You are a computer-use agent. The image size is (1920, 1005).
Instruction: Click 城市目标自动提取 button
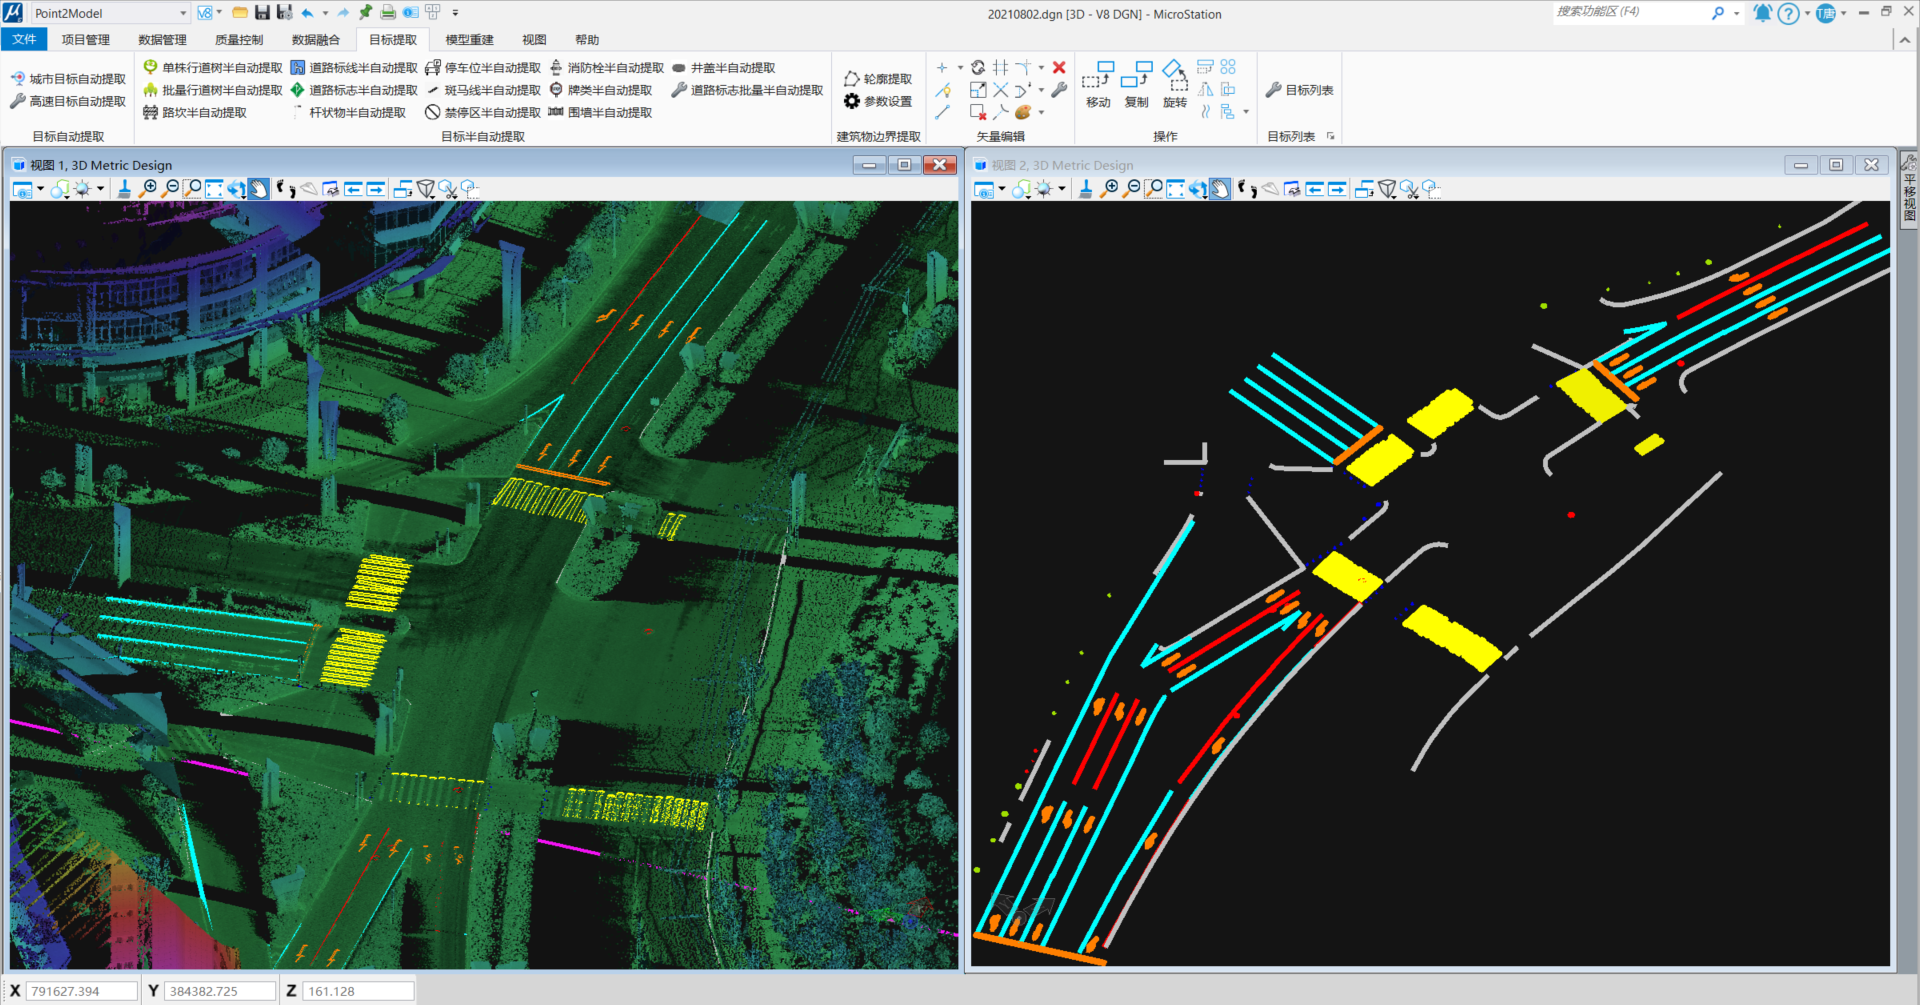68,78
